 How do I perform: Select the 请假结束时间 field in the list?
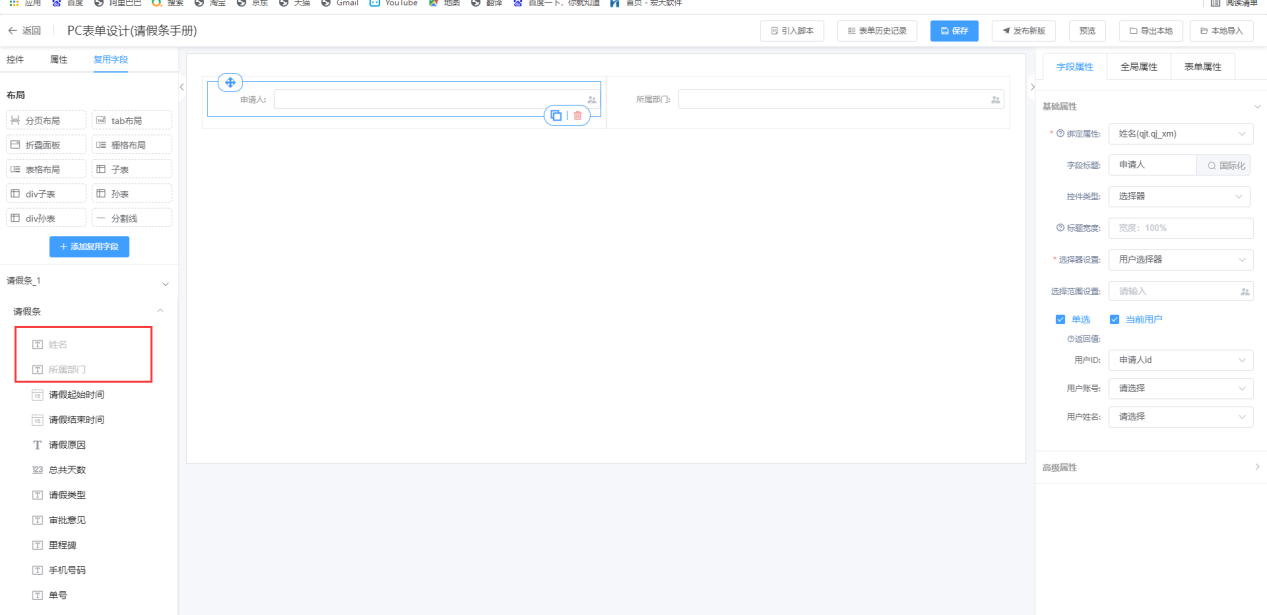[77, 420]
